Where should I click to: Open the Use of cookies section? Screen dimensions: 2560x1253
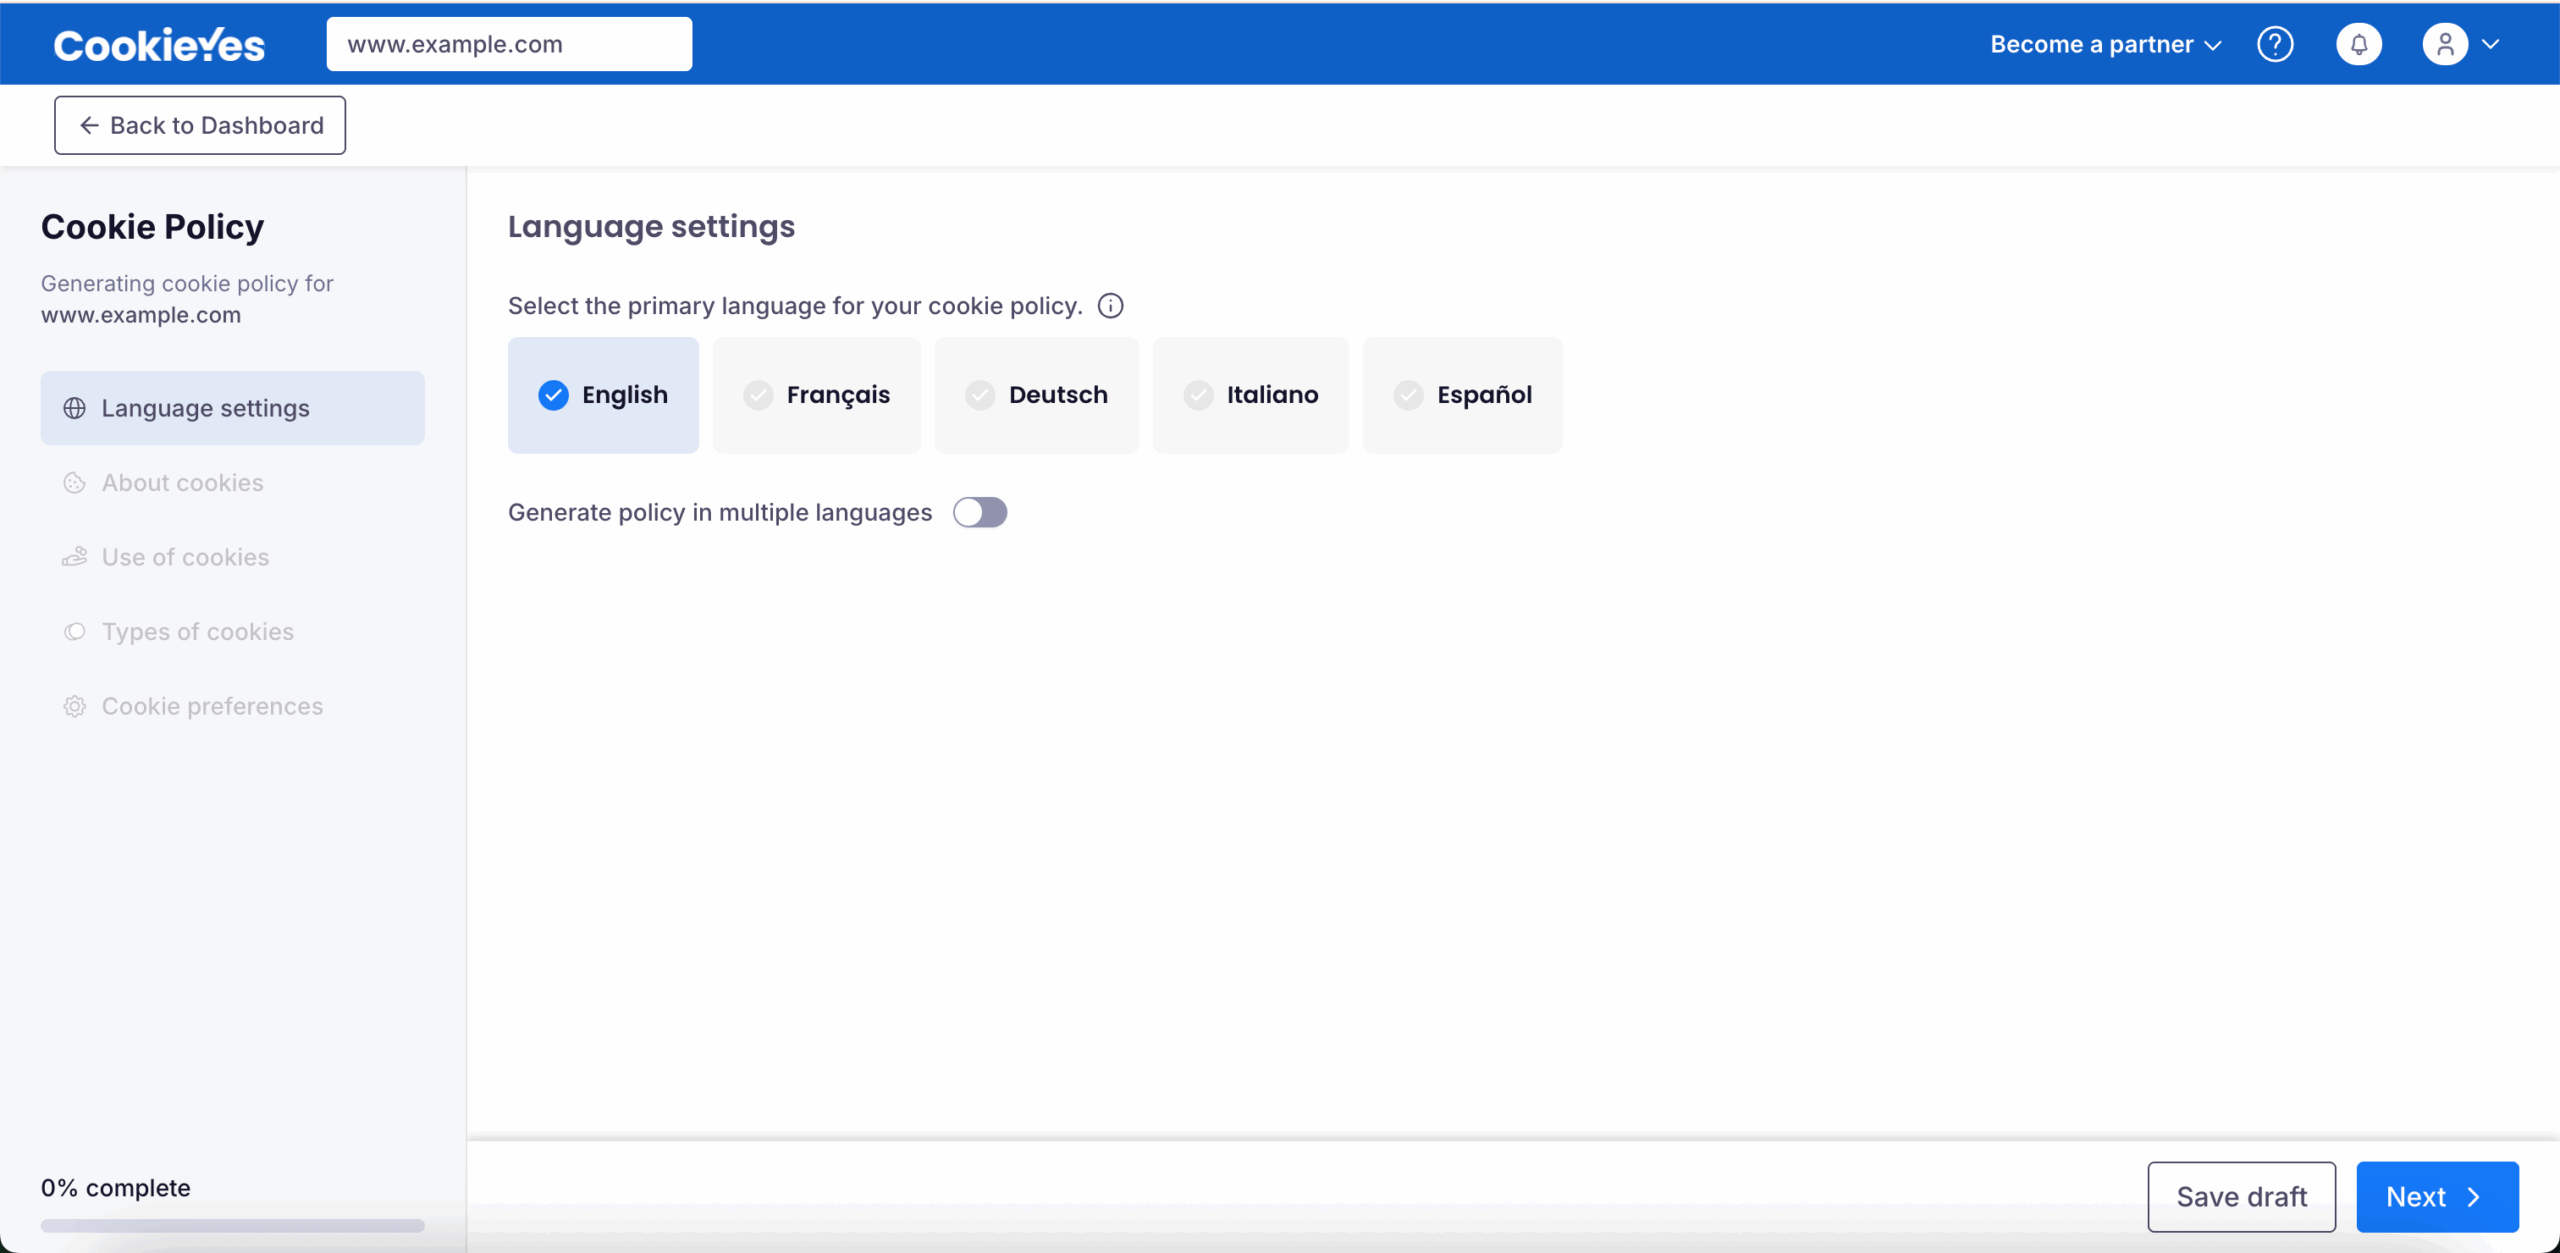[185, 557]
